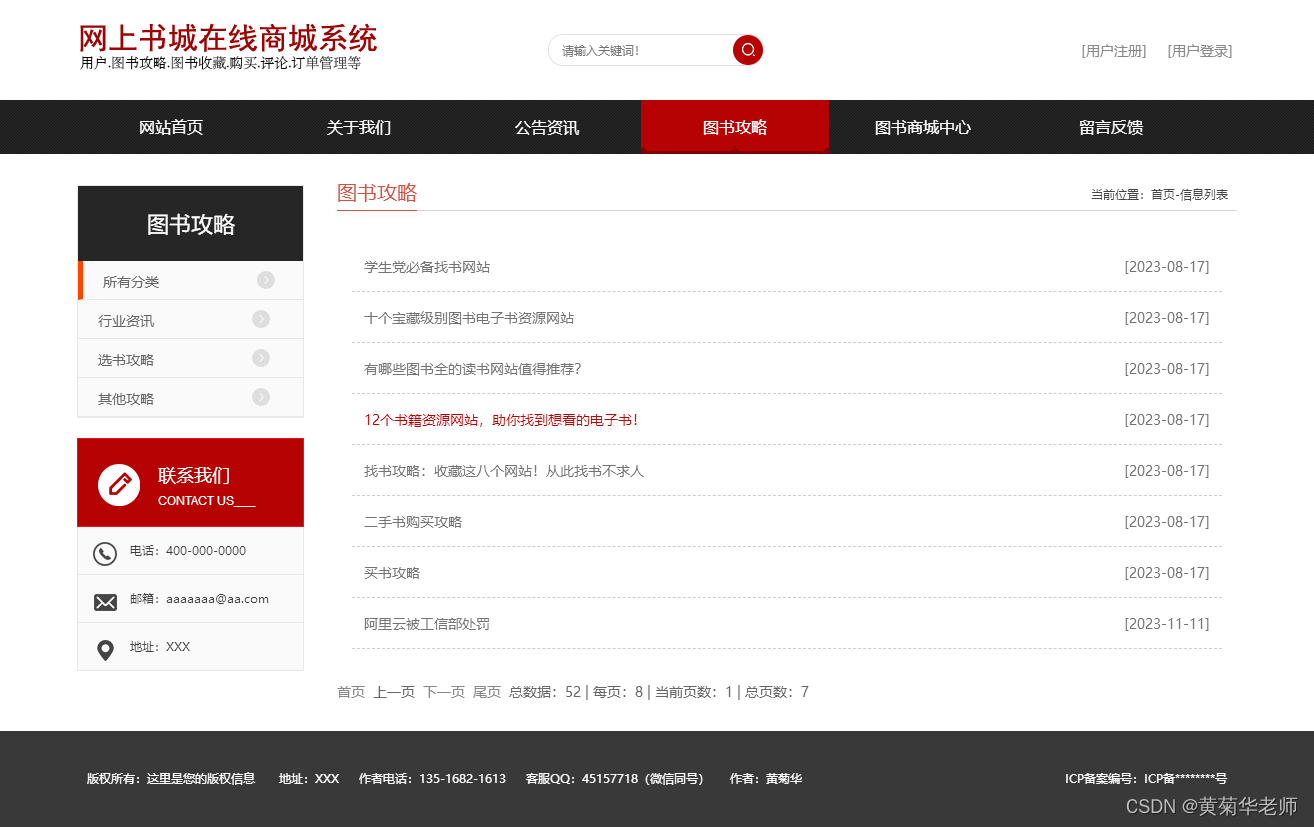Click the location pin icon beside 地址
This screenshot has width=1314, height=827.
(x=106, y=647)
